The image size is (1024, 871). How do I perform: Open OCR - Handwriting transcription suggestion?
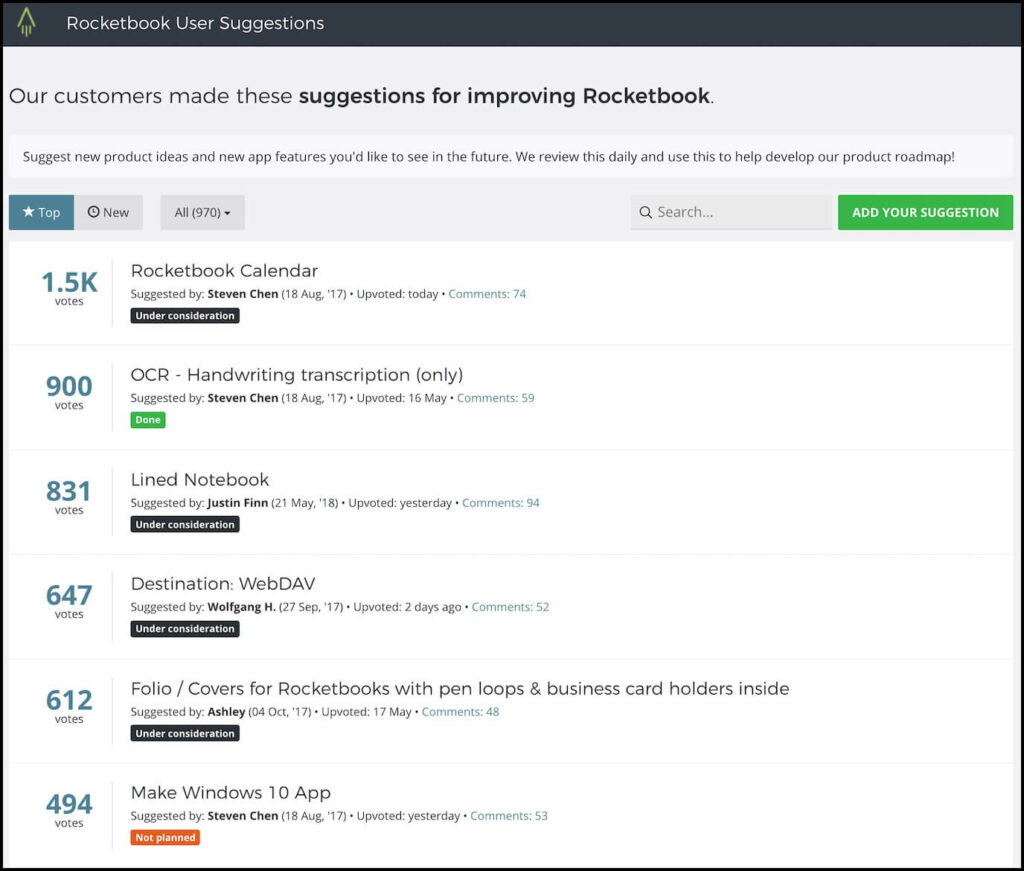296,375
